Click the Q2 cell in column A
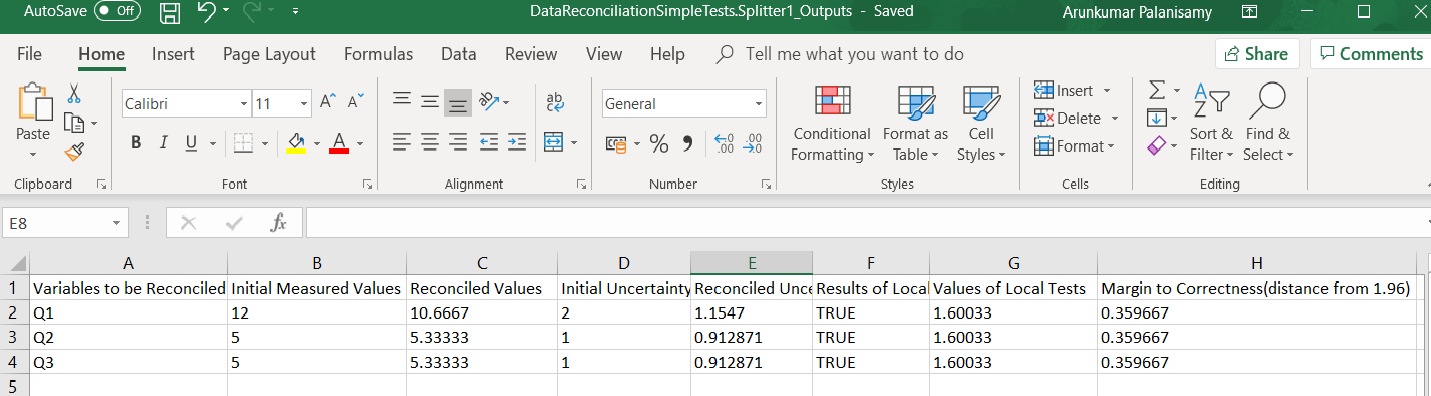Image resolution: width=1431 pixels, height=396 pixels. click(128, 337)
